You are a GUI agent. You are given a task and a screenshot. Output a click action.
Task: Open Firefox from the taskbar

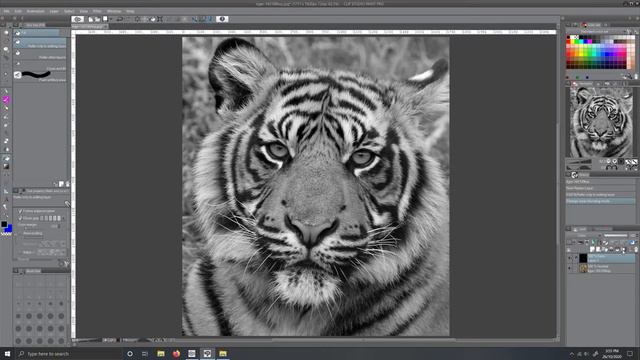176,353
